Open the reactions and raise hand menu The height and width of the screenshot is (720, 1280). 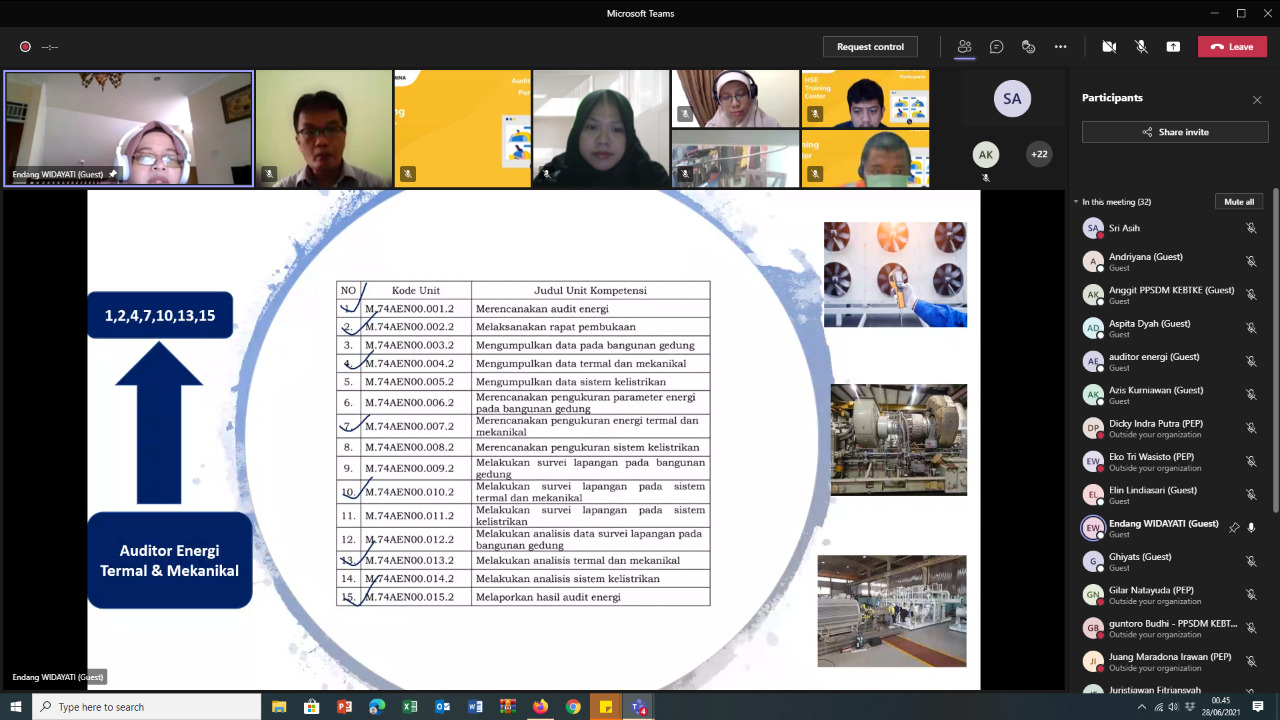1028,47
